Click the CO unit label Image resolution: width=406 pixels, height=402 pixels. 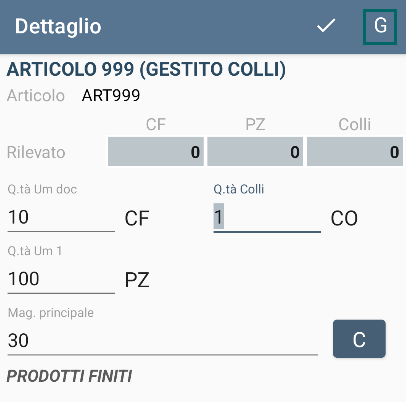pyautogui.click(x=344, y=219)
